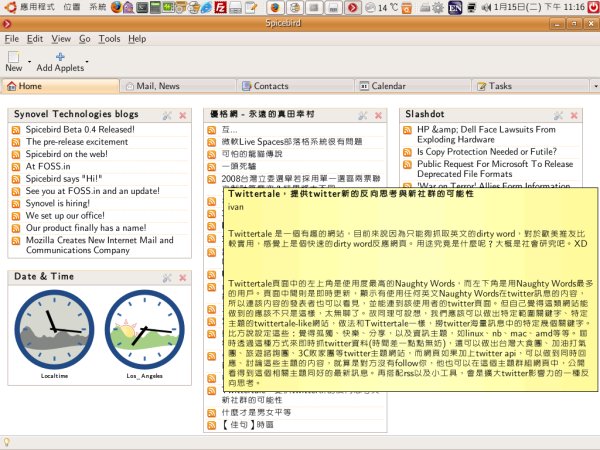This screenshot has width=600, height=450.
Task: Click RSS icon beside '微軟Live Spaces' entry
Action: (x=212, y=143)
